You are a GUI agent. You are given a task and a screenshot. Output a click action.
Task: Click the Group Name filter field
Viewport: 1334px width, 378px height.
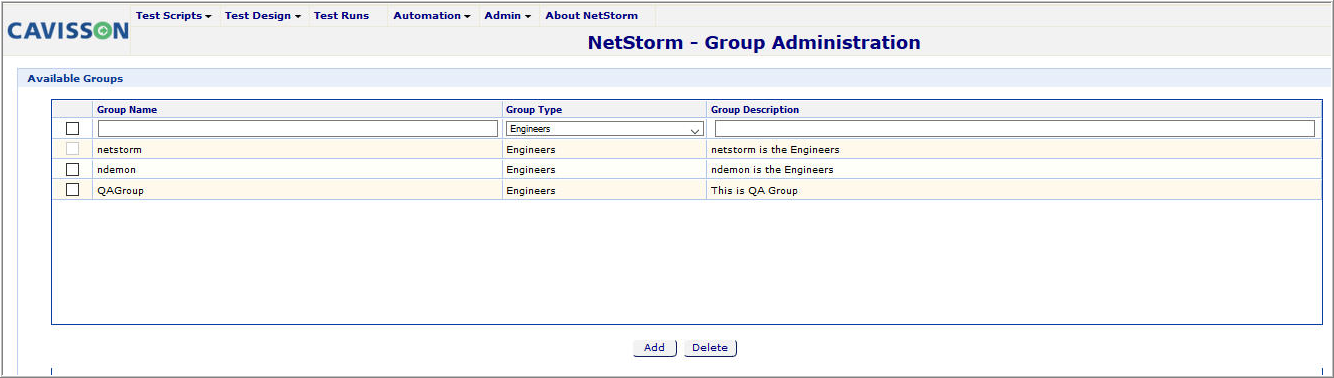297,129
